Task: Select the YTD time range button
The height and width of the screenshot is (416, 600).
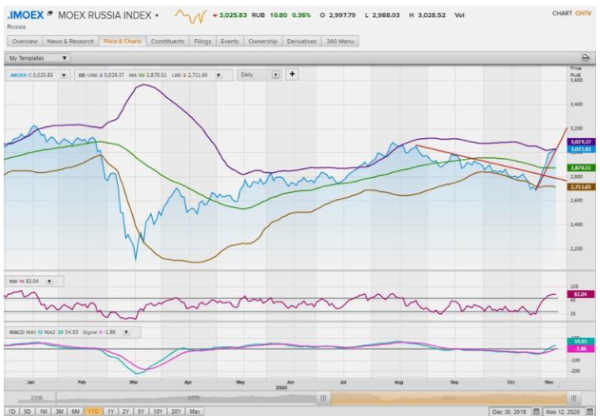Action: [x=93, y=411]
